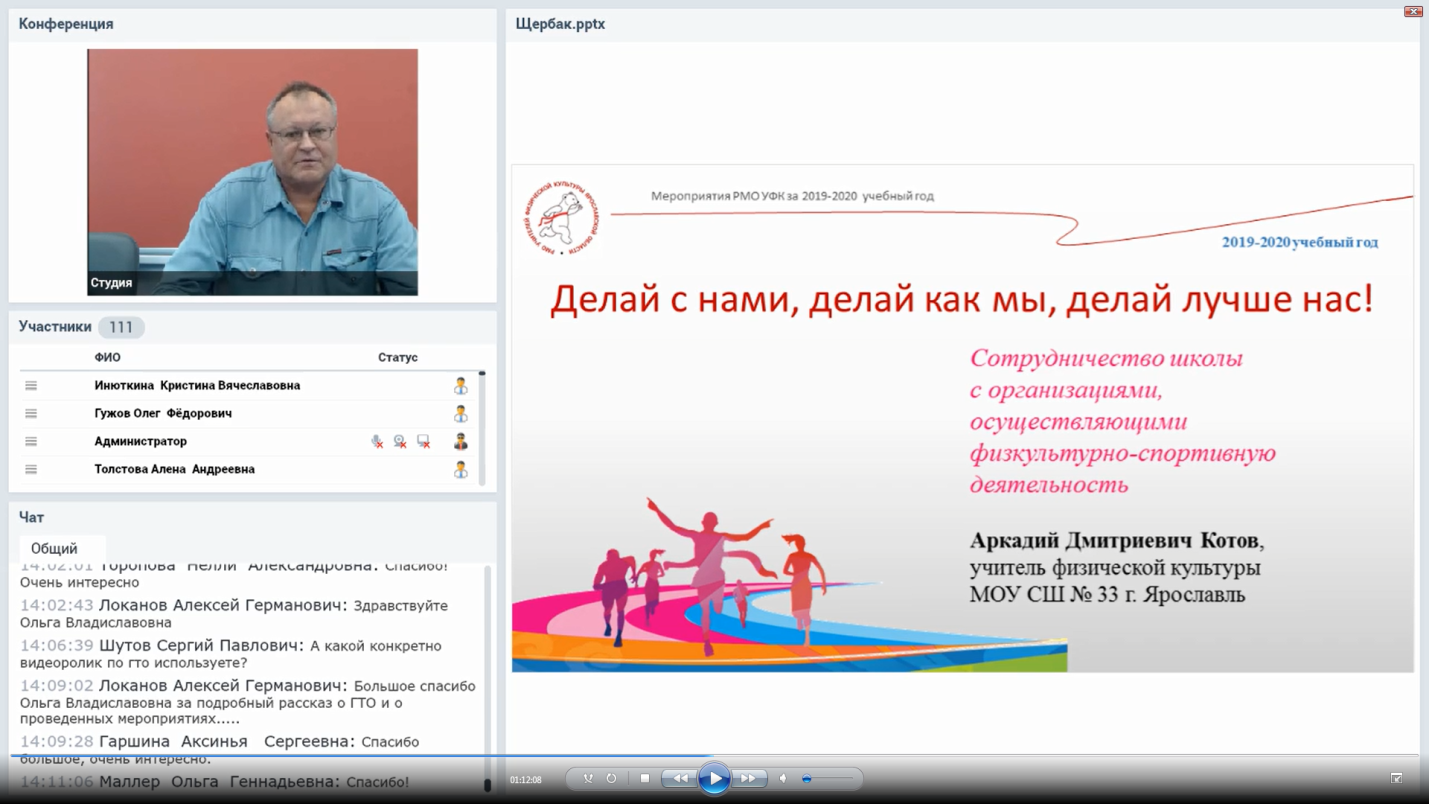This screenshot has width=1429, height=804.
Task: Open row menu for Гужов Олег Фёдорович
Action: (x=31, y=414)
